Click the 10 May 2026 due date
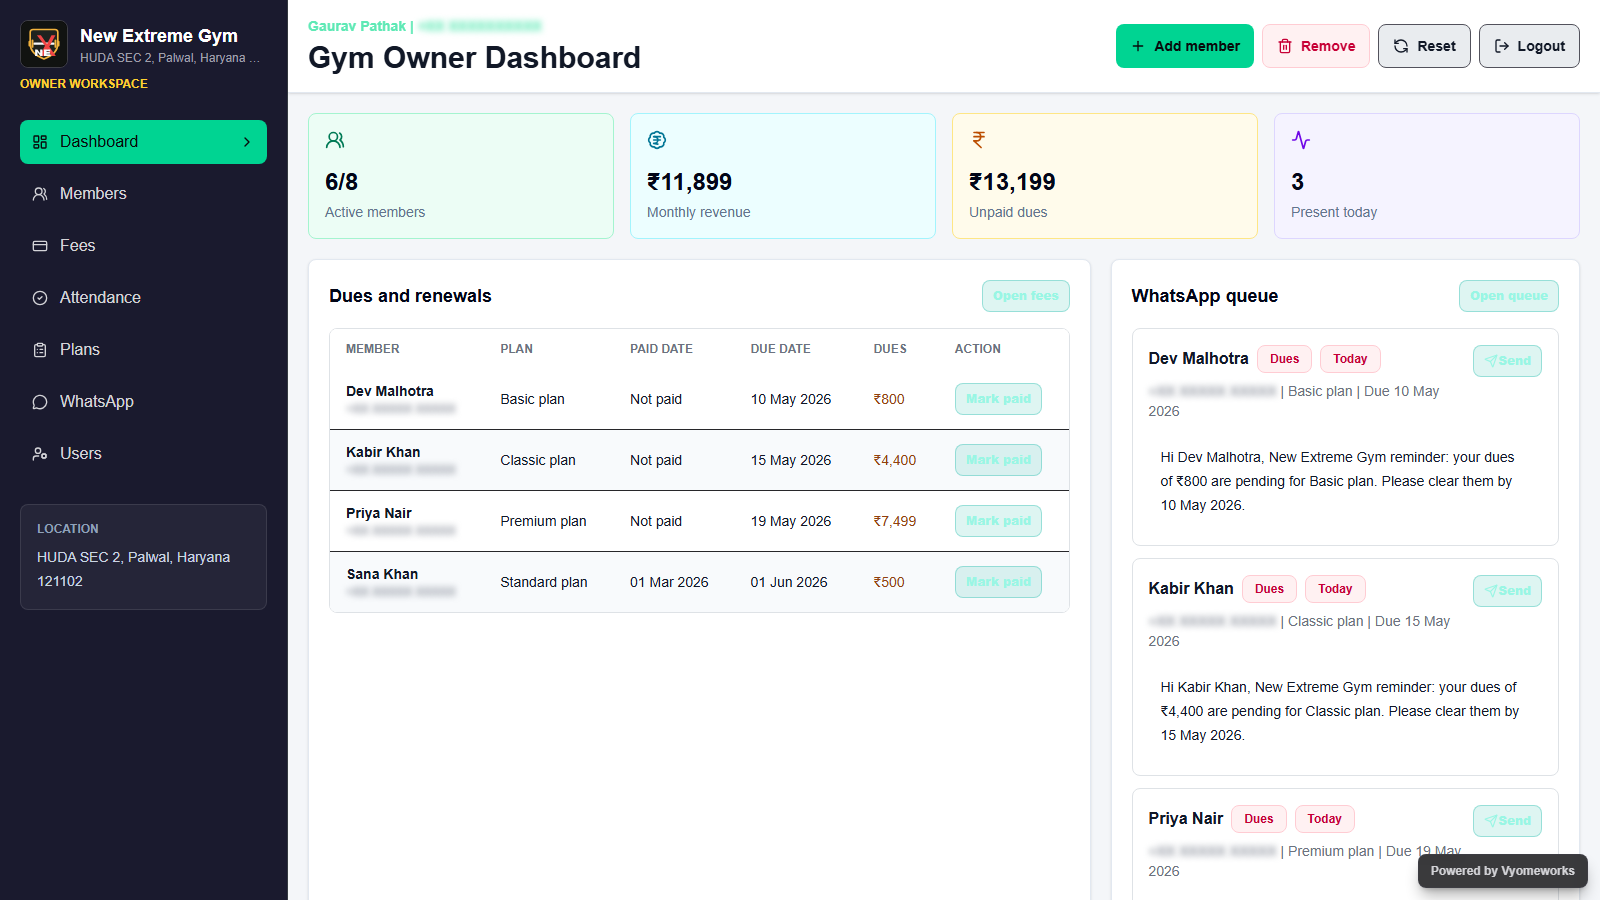 tap(791, 399)
